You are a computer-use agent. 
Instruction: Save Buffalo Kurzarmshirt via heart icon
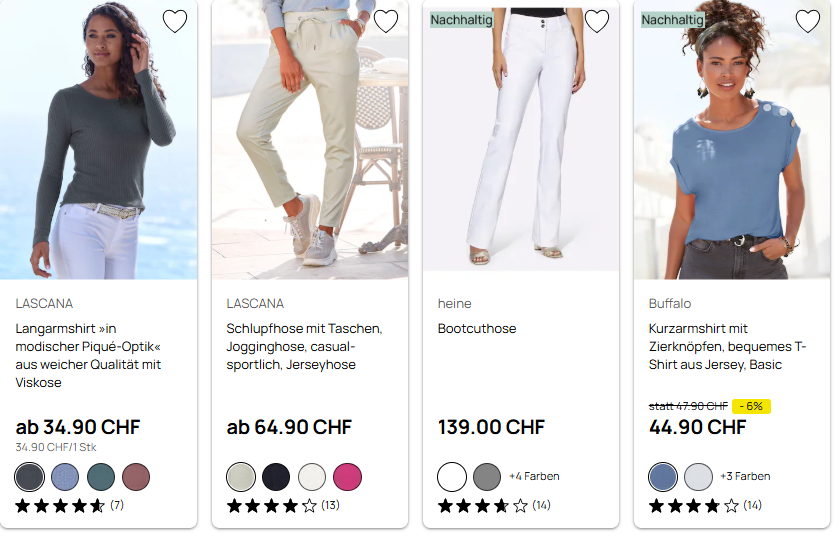pyautogui.click(x=808, y=21)
